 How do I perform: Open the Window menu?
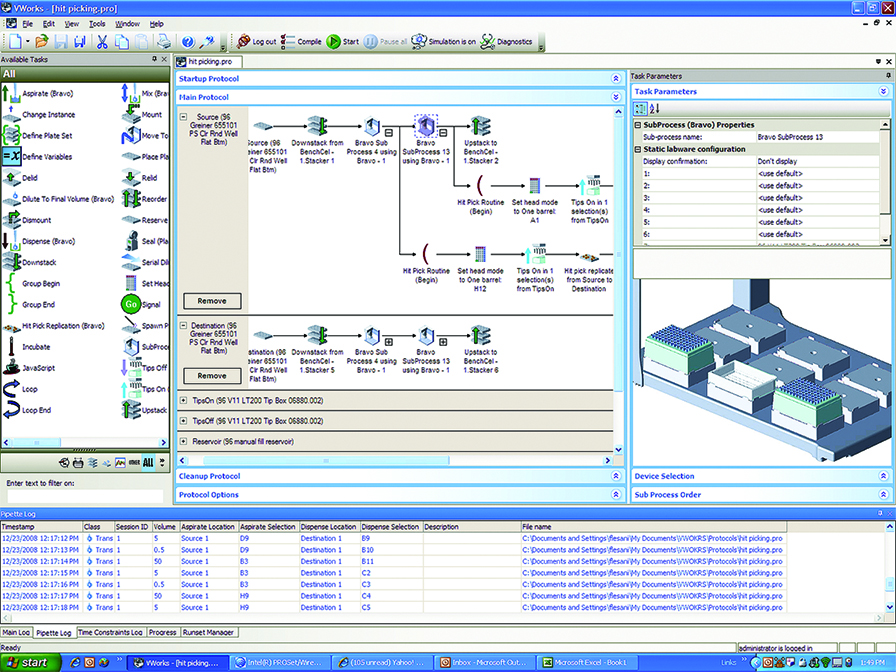(x=127, y=24)
